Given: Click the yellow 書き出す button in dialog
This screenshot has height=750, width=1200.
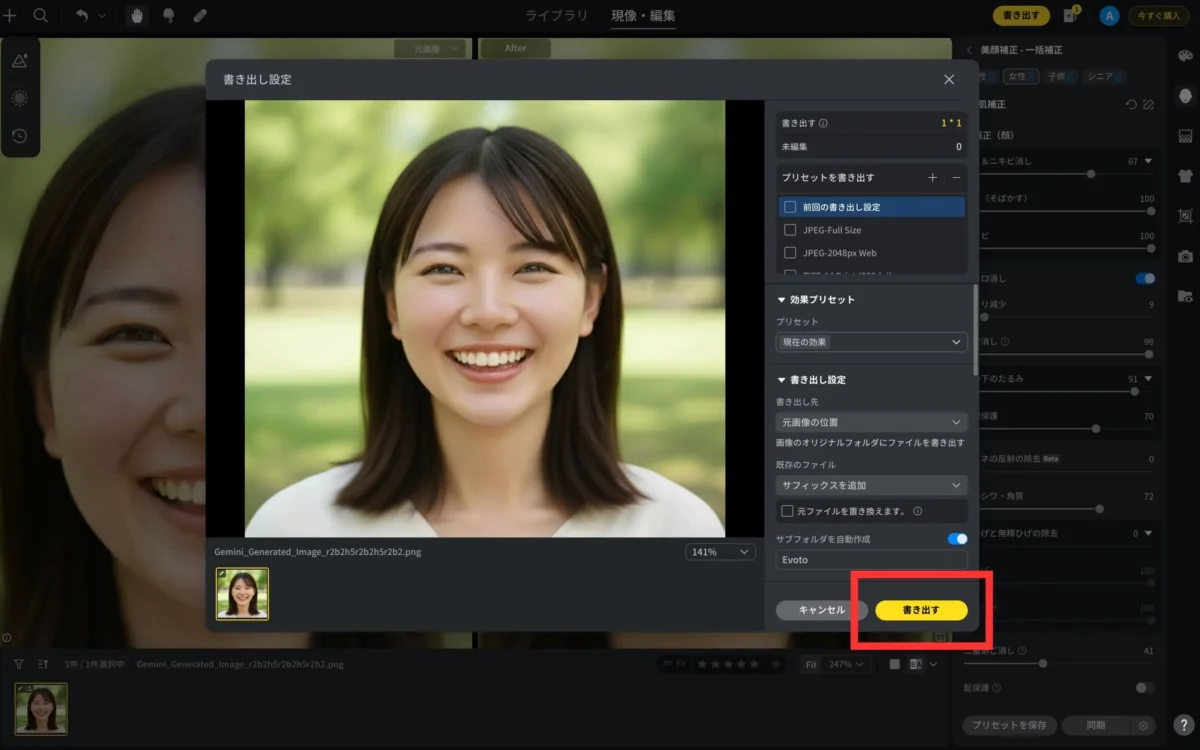Looking at the screenshot, I should [x=921, y=610].
